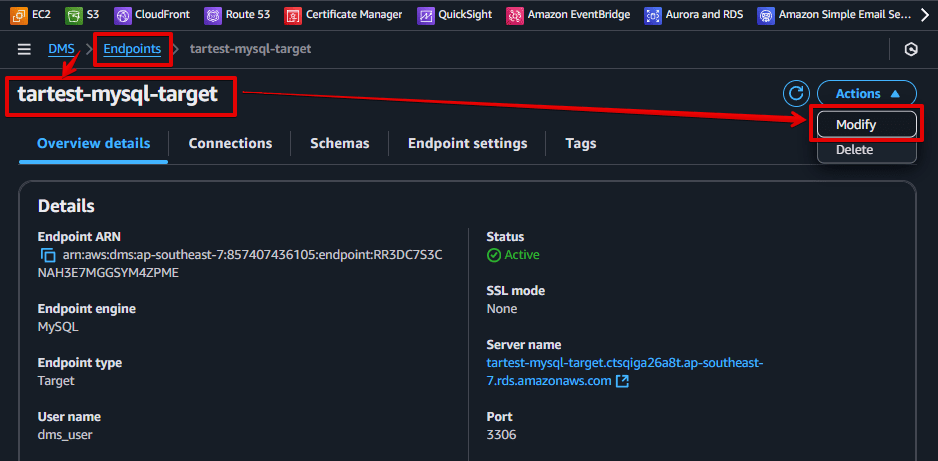
Task: Switch to Connections tab
Action: [x=230, y=144]
